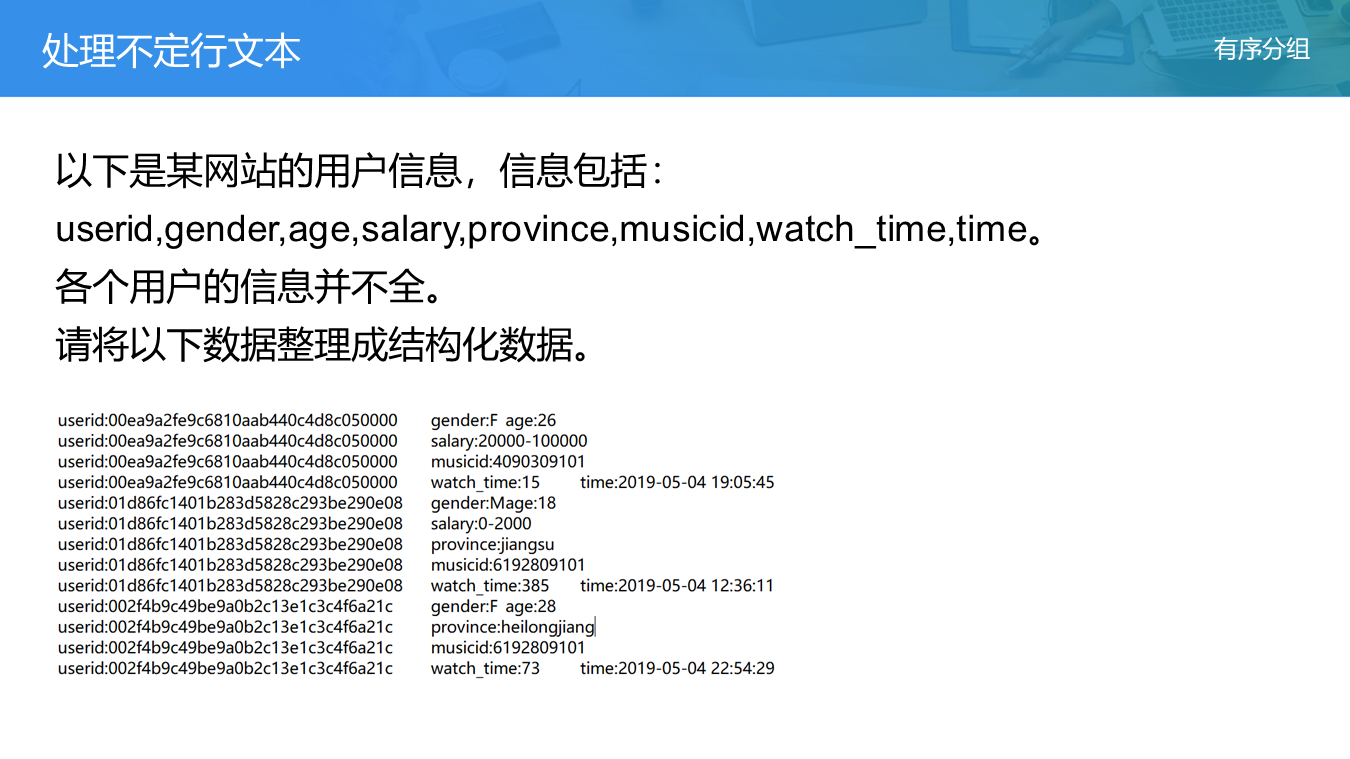Viewport: 1350px width, 759px height.
Task: Click the value "gender:F age:28"
Action: (493, 606)
